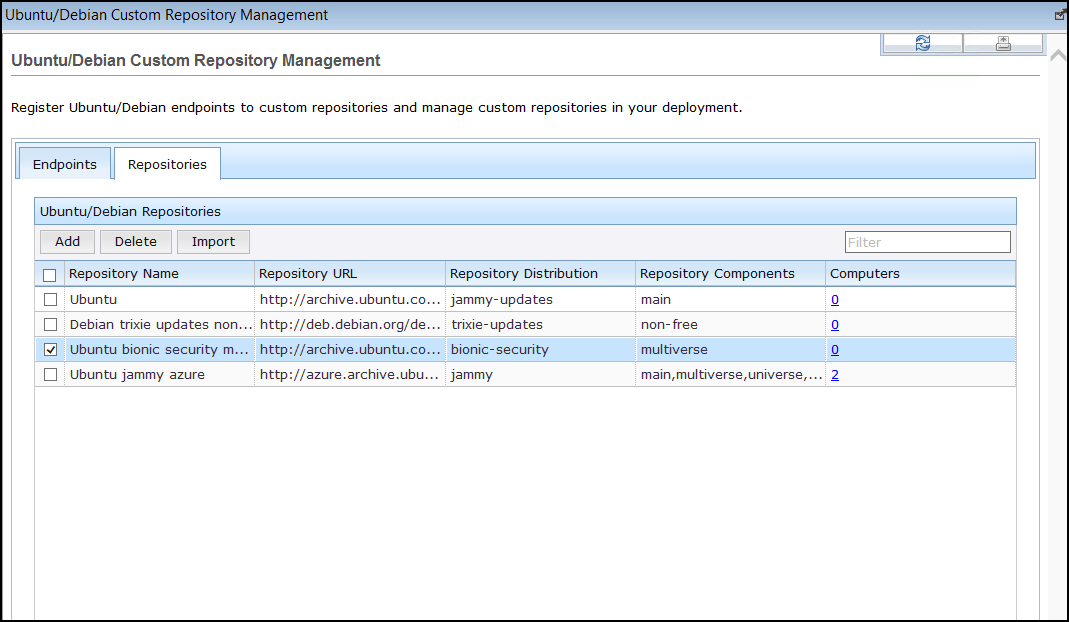1069x622 pixels.
Task: Open the Computers link '2' for Ubuntu jammy azure
Action: click(x=834, y=374)
